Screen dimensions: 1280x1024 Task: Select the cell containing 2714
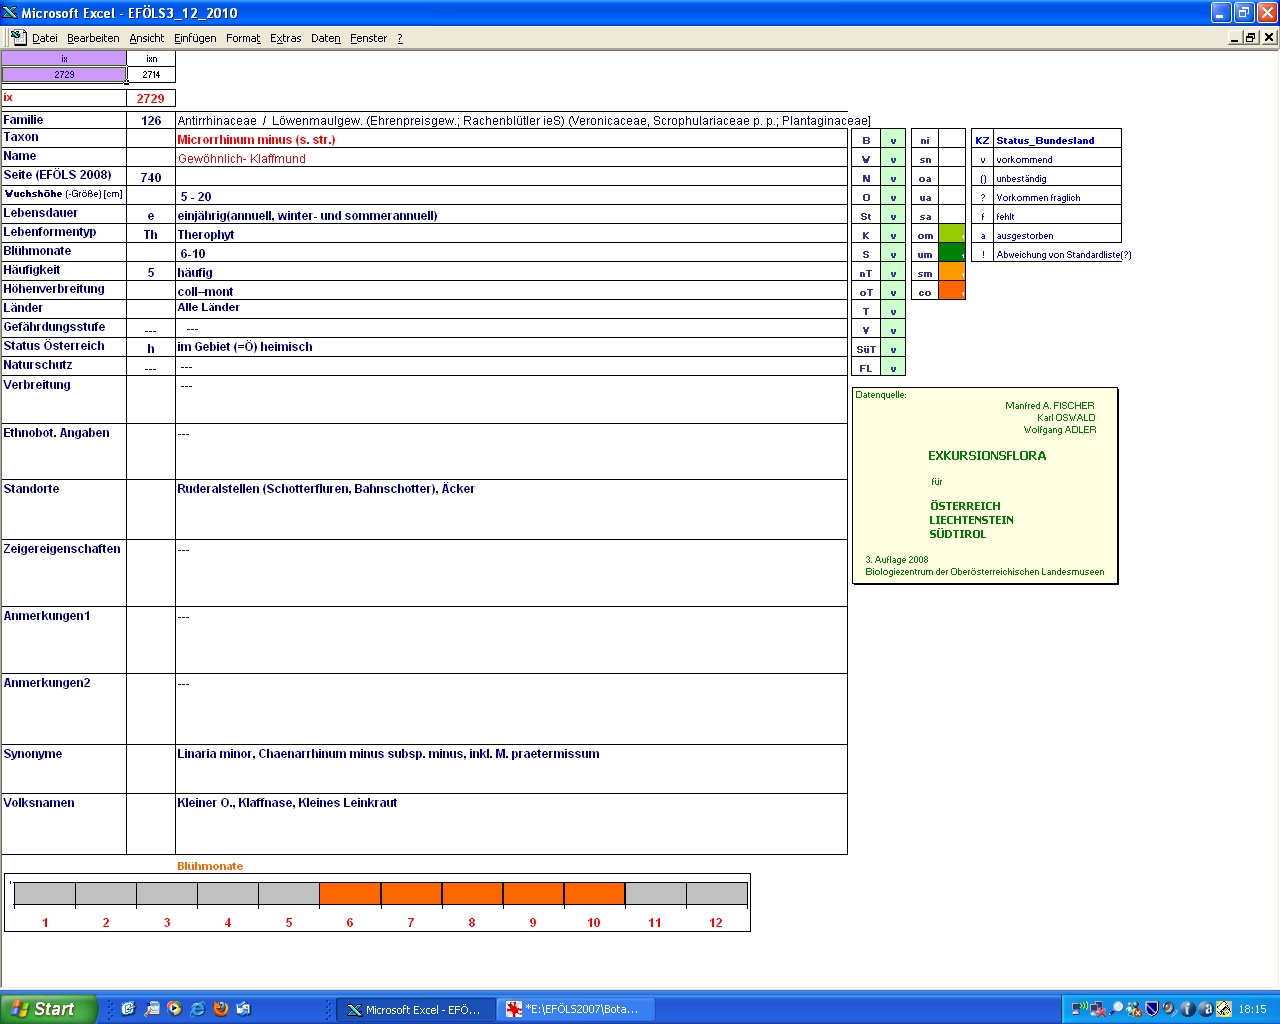tap(151, 74)
